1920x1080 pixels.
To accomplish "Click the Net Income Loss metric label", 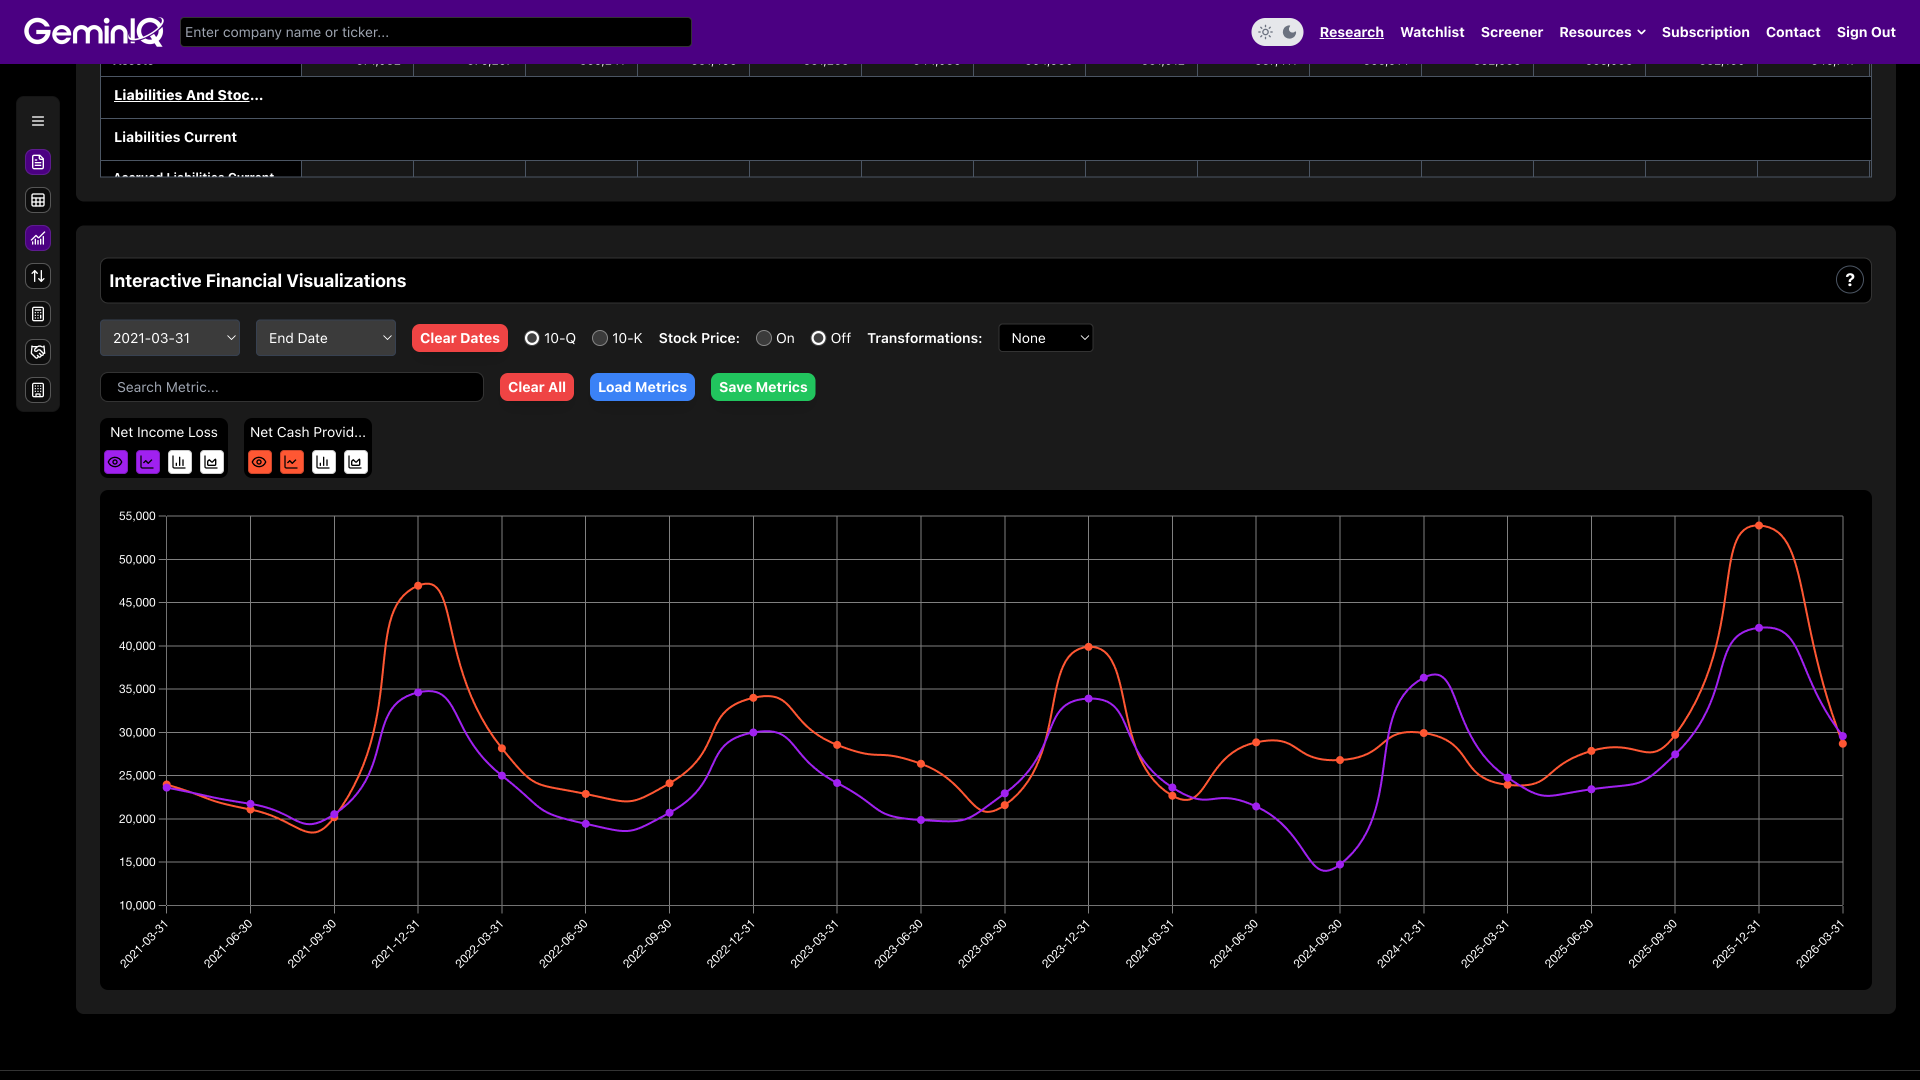I will click(164, 432).
